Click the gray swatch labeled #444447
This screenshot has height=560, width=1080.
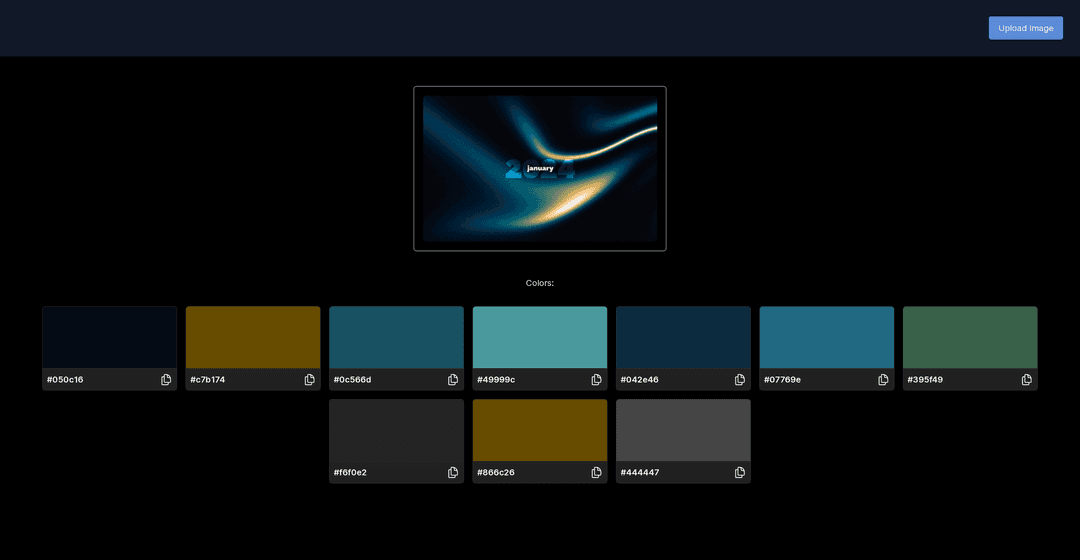(683, 430)
